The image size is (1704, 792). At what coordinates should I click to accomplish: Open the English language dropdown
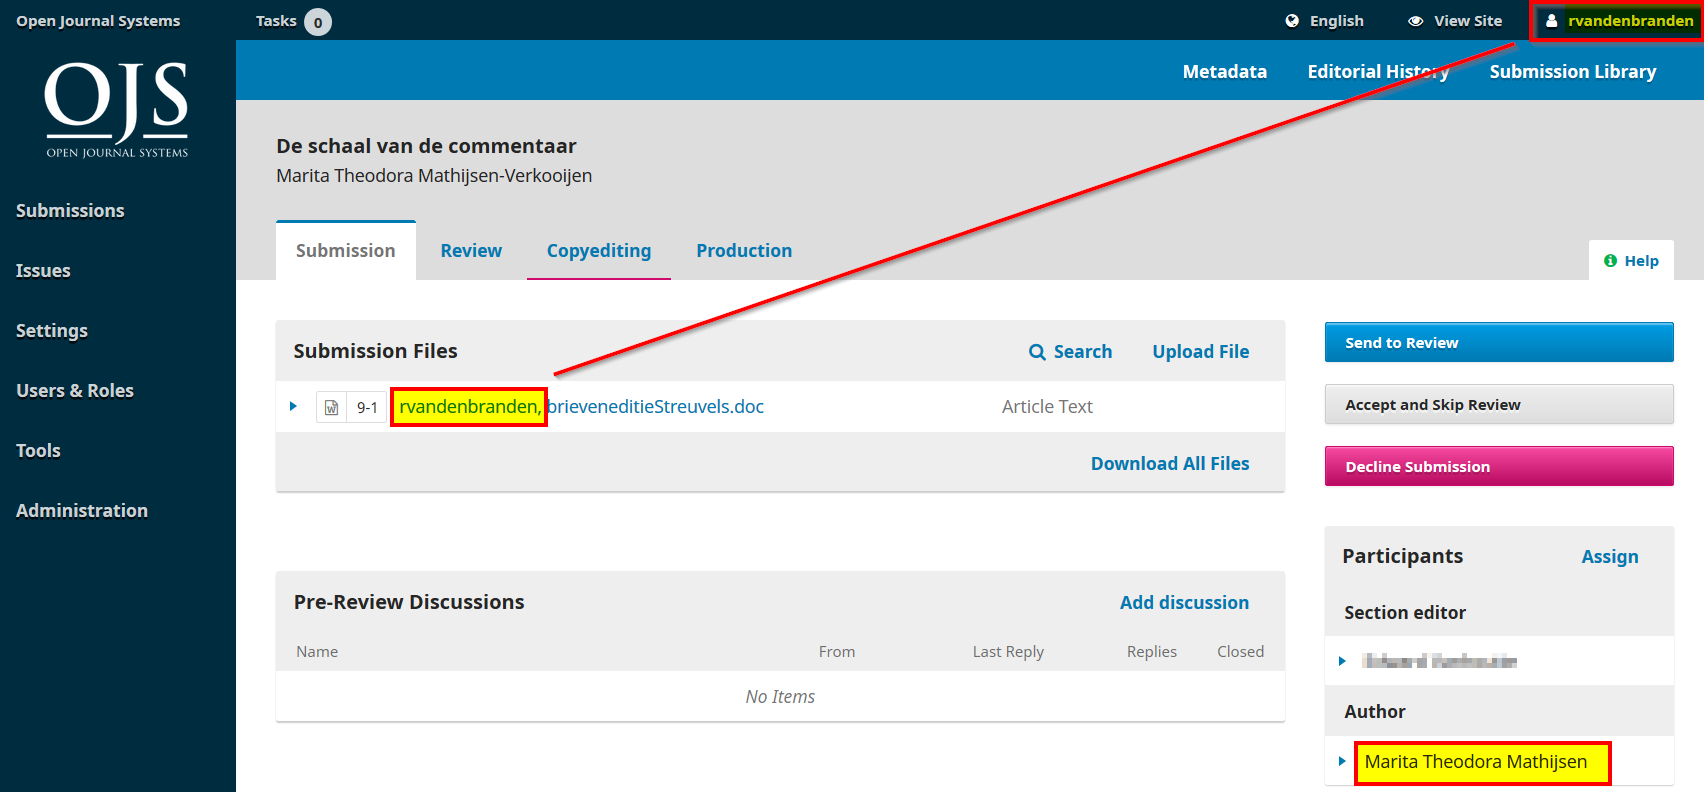(1325, 21)
